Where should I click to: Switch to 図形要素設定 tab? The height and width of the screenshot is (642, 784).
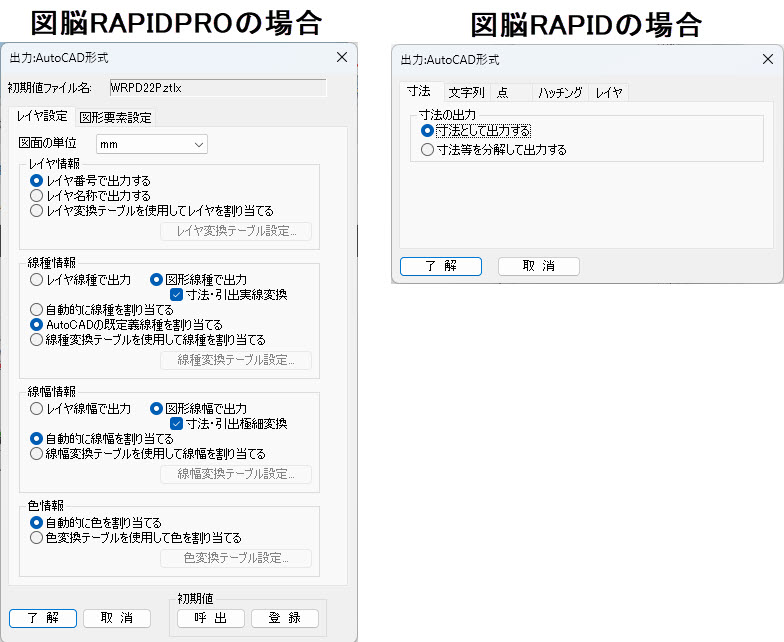pos(115,117)
